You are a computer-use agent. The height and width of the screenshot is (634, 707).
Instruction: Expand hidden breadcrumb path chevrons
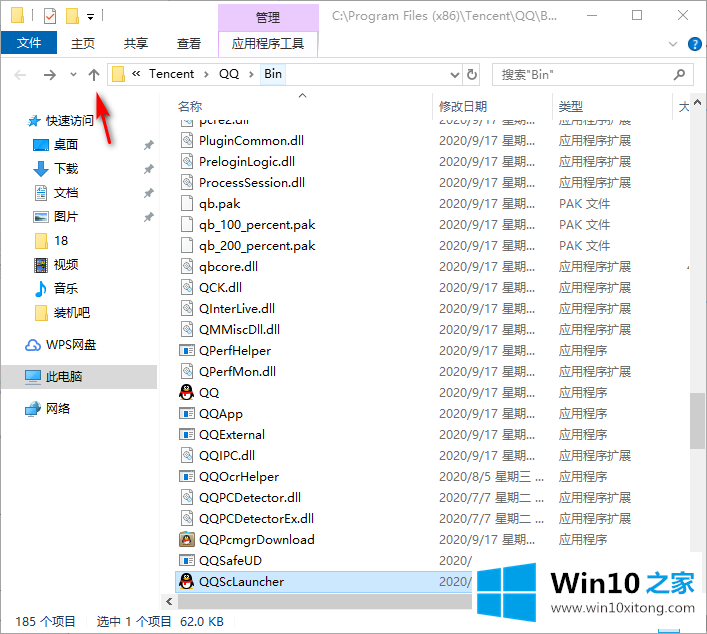[x=136, y=74]
